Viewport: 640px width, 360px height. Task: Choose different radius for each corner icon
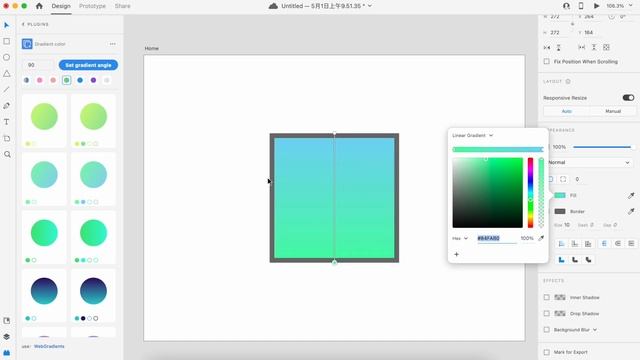tap(563, 179)
